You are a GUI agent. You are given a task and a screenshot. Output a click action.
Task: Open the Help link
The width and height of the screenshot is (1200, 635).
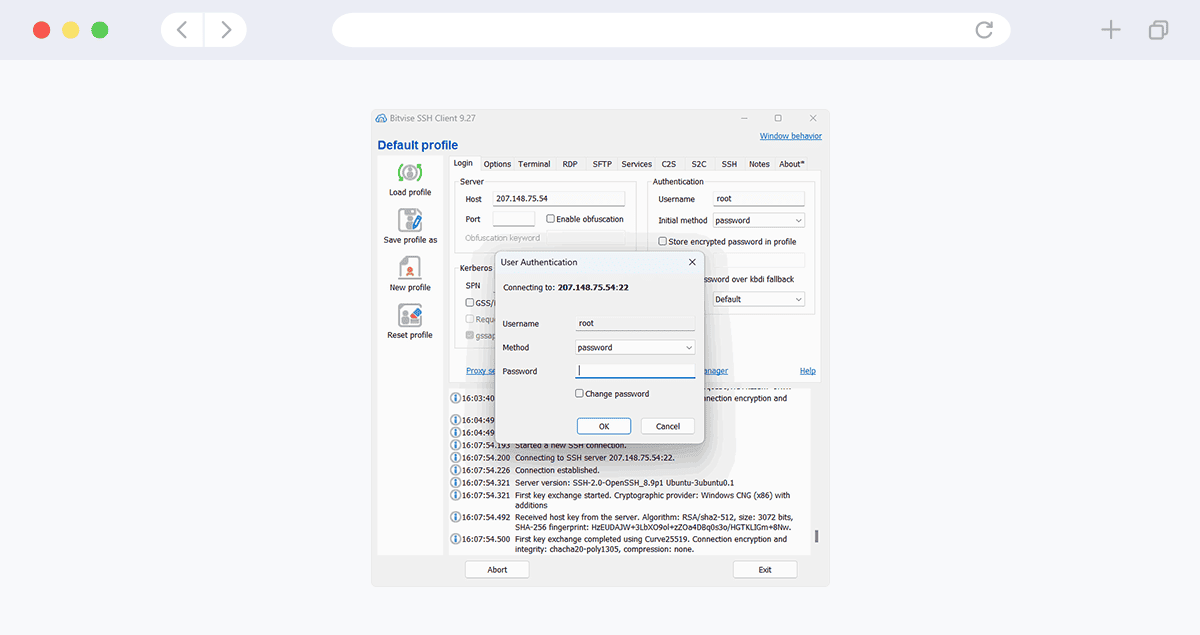click(x=808, y=371)
